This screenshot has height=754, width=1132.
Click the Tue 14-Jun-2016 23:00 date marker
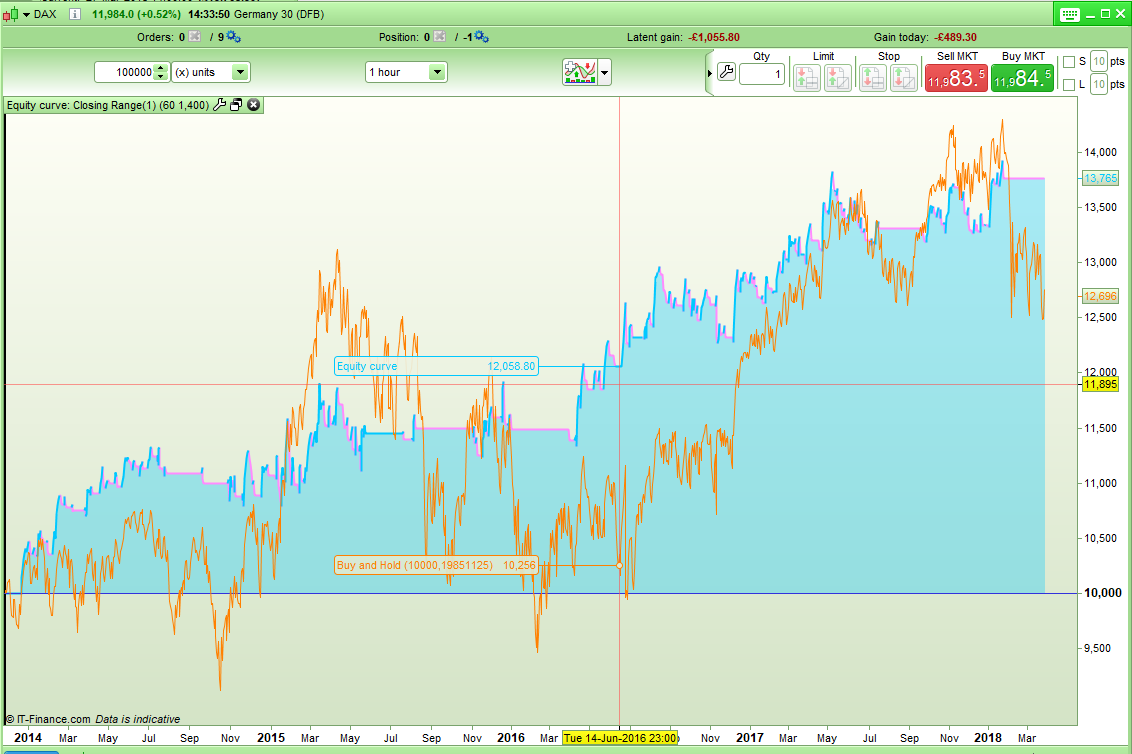click(620, 737)
